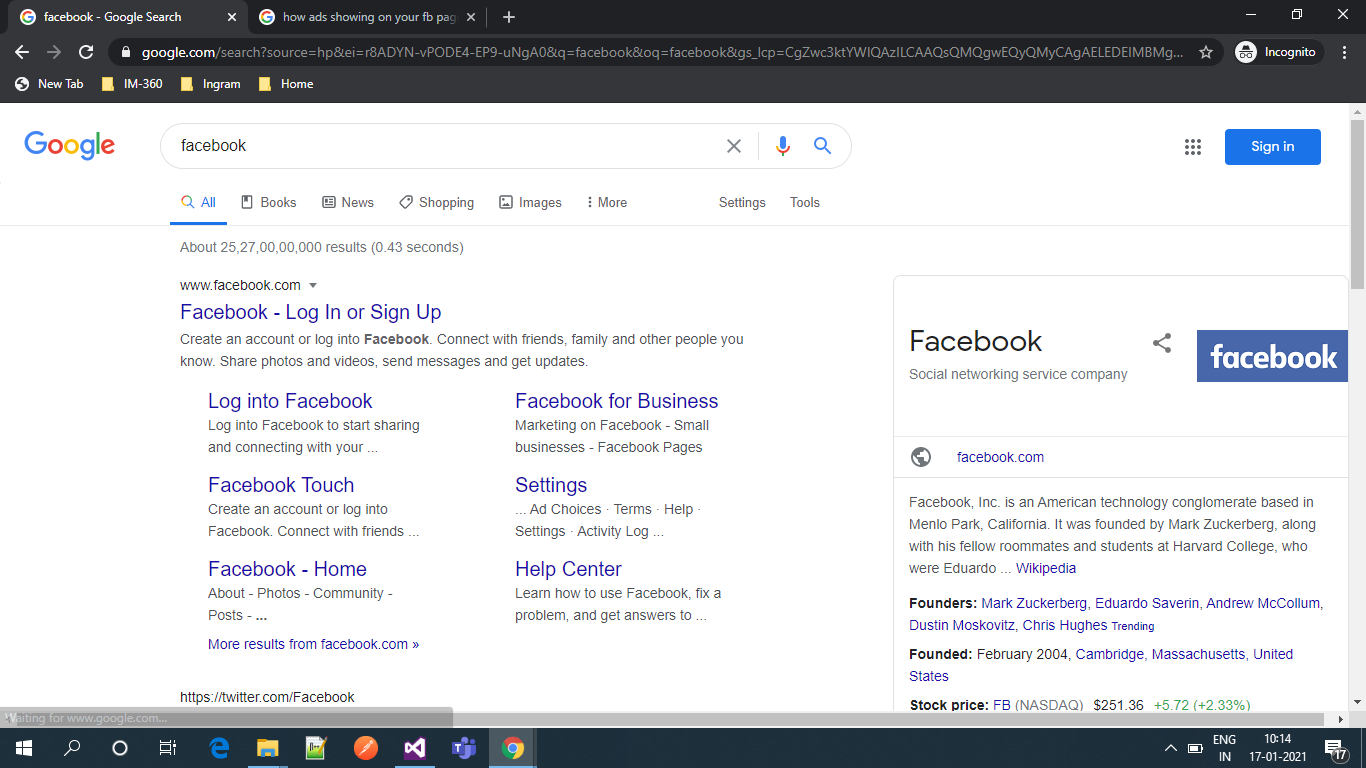Click the Facebook logo thumbnail
Image resolution: width=1366 pixels, height=768 pixels.
tap(1272, 356)
